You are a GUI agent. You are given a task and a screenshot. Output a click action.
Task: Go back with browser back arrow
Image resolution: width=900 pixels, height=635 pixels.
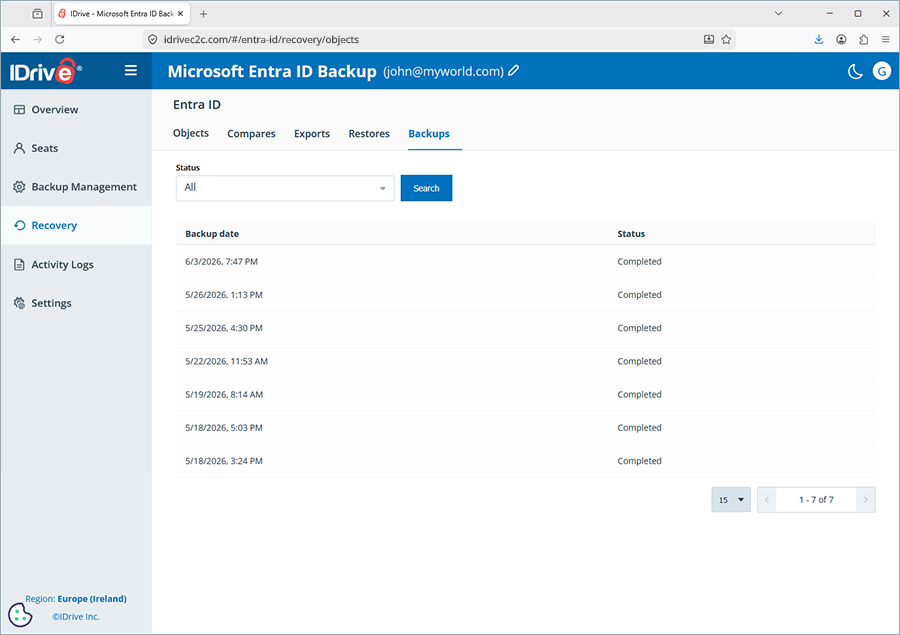tap(15, 40)
